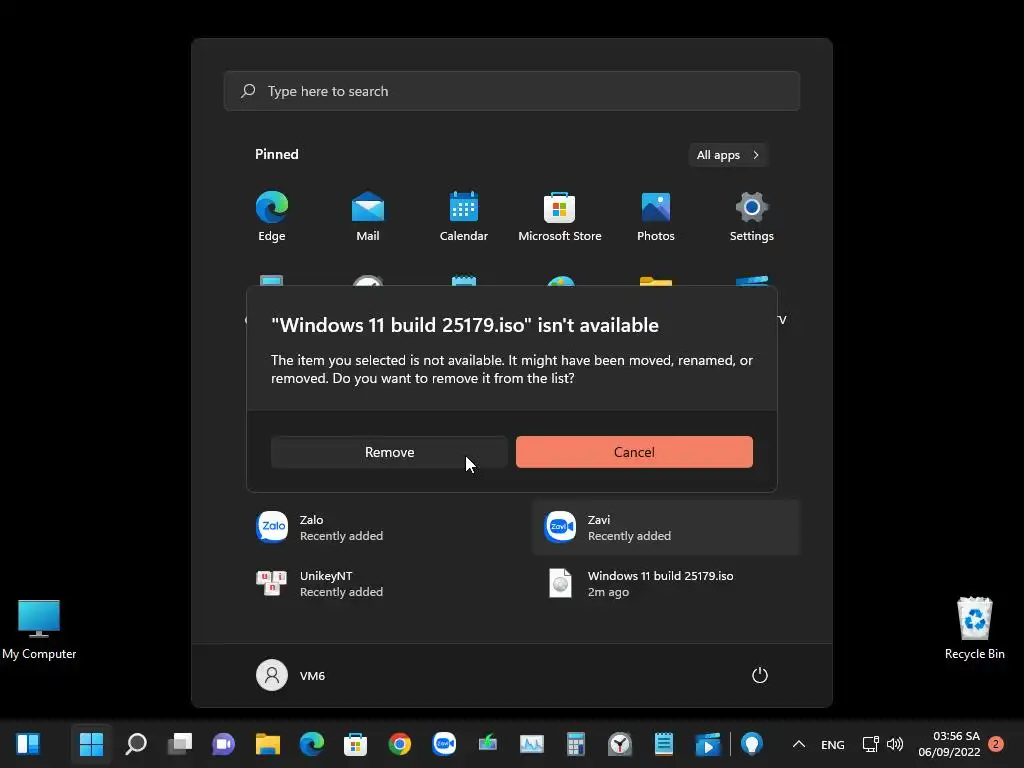
Task: Click the Remove button in the dialog
Action: pyautogui.click(x=389, y=452)
